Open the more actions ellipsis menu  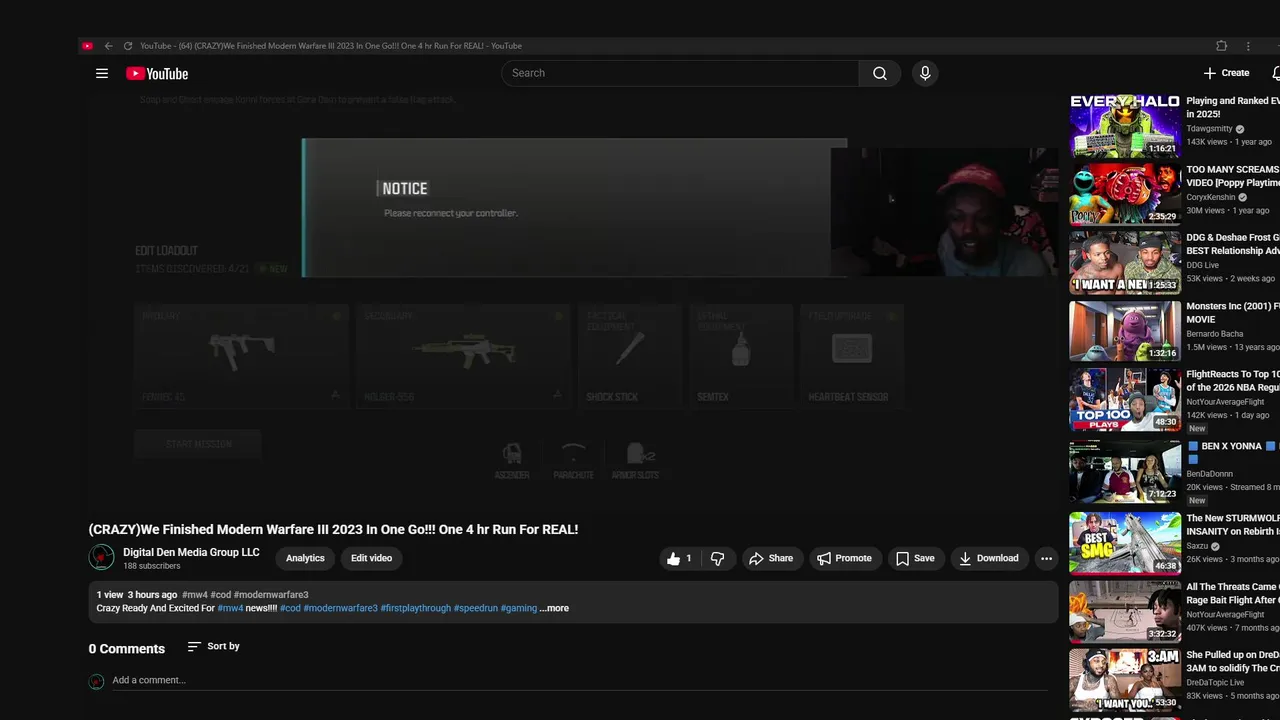point(1046,559)
